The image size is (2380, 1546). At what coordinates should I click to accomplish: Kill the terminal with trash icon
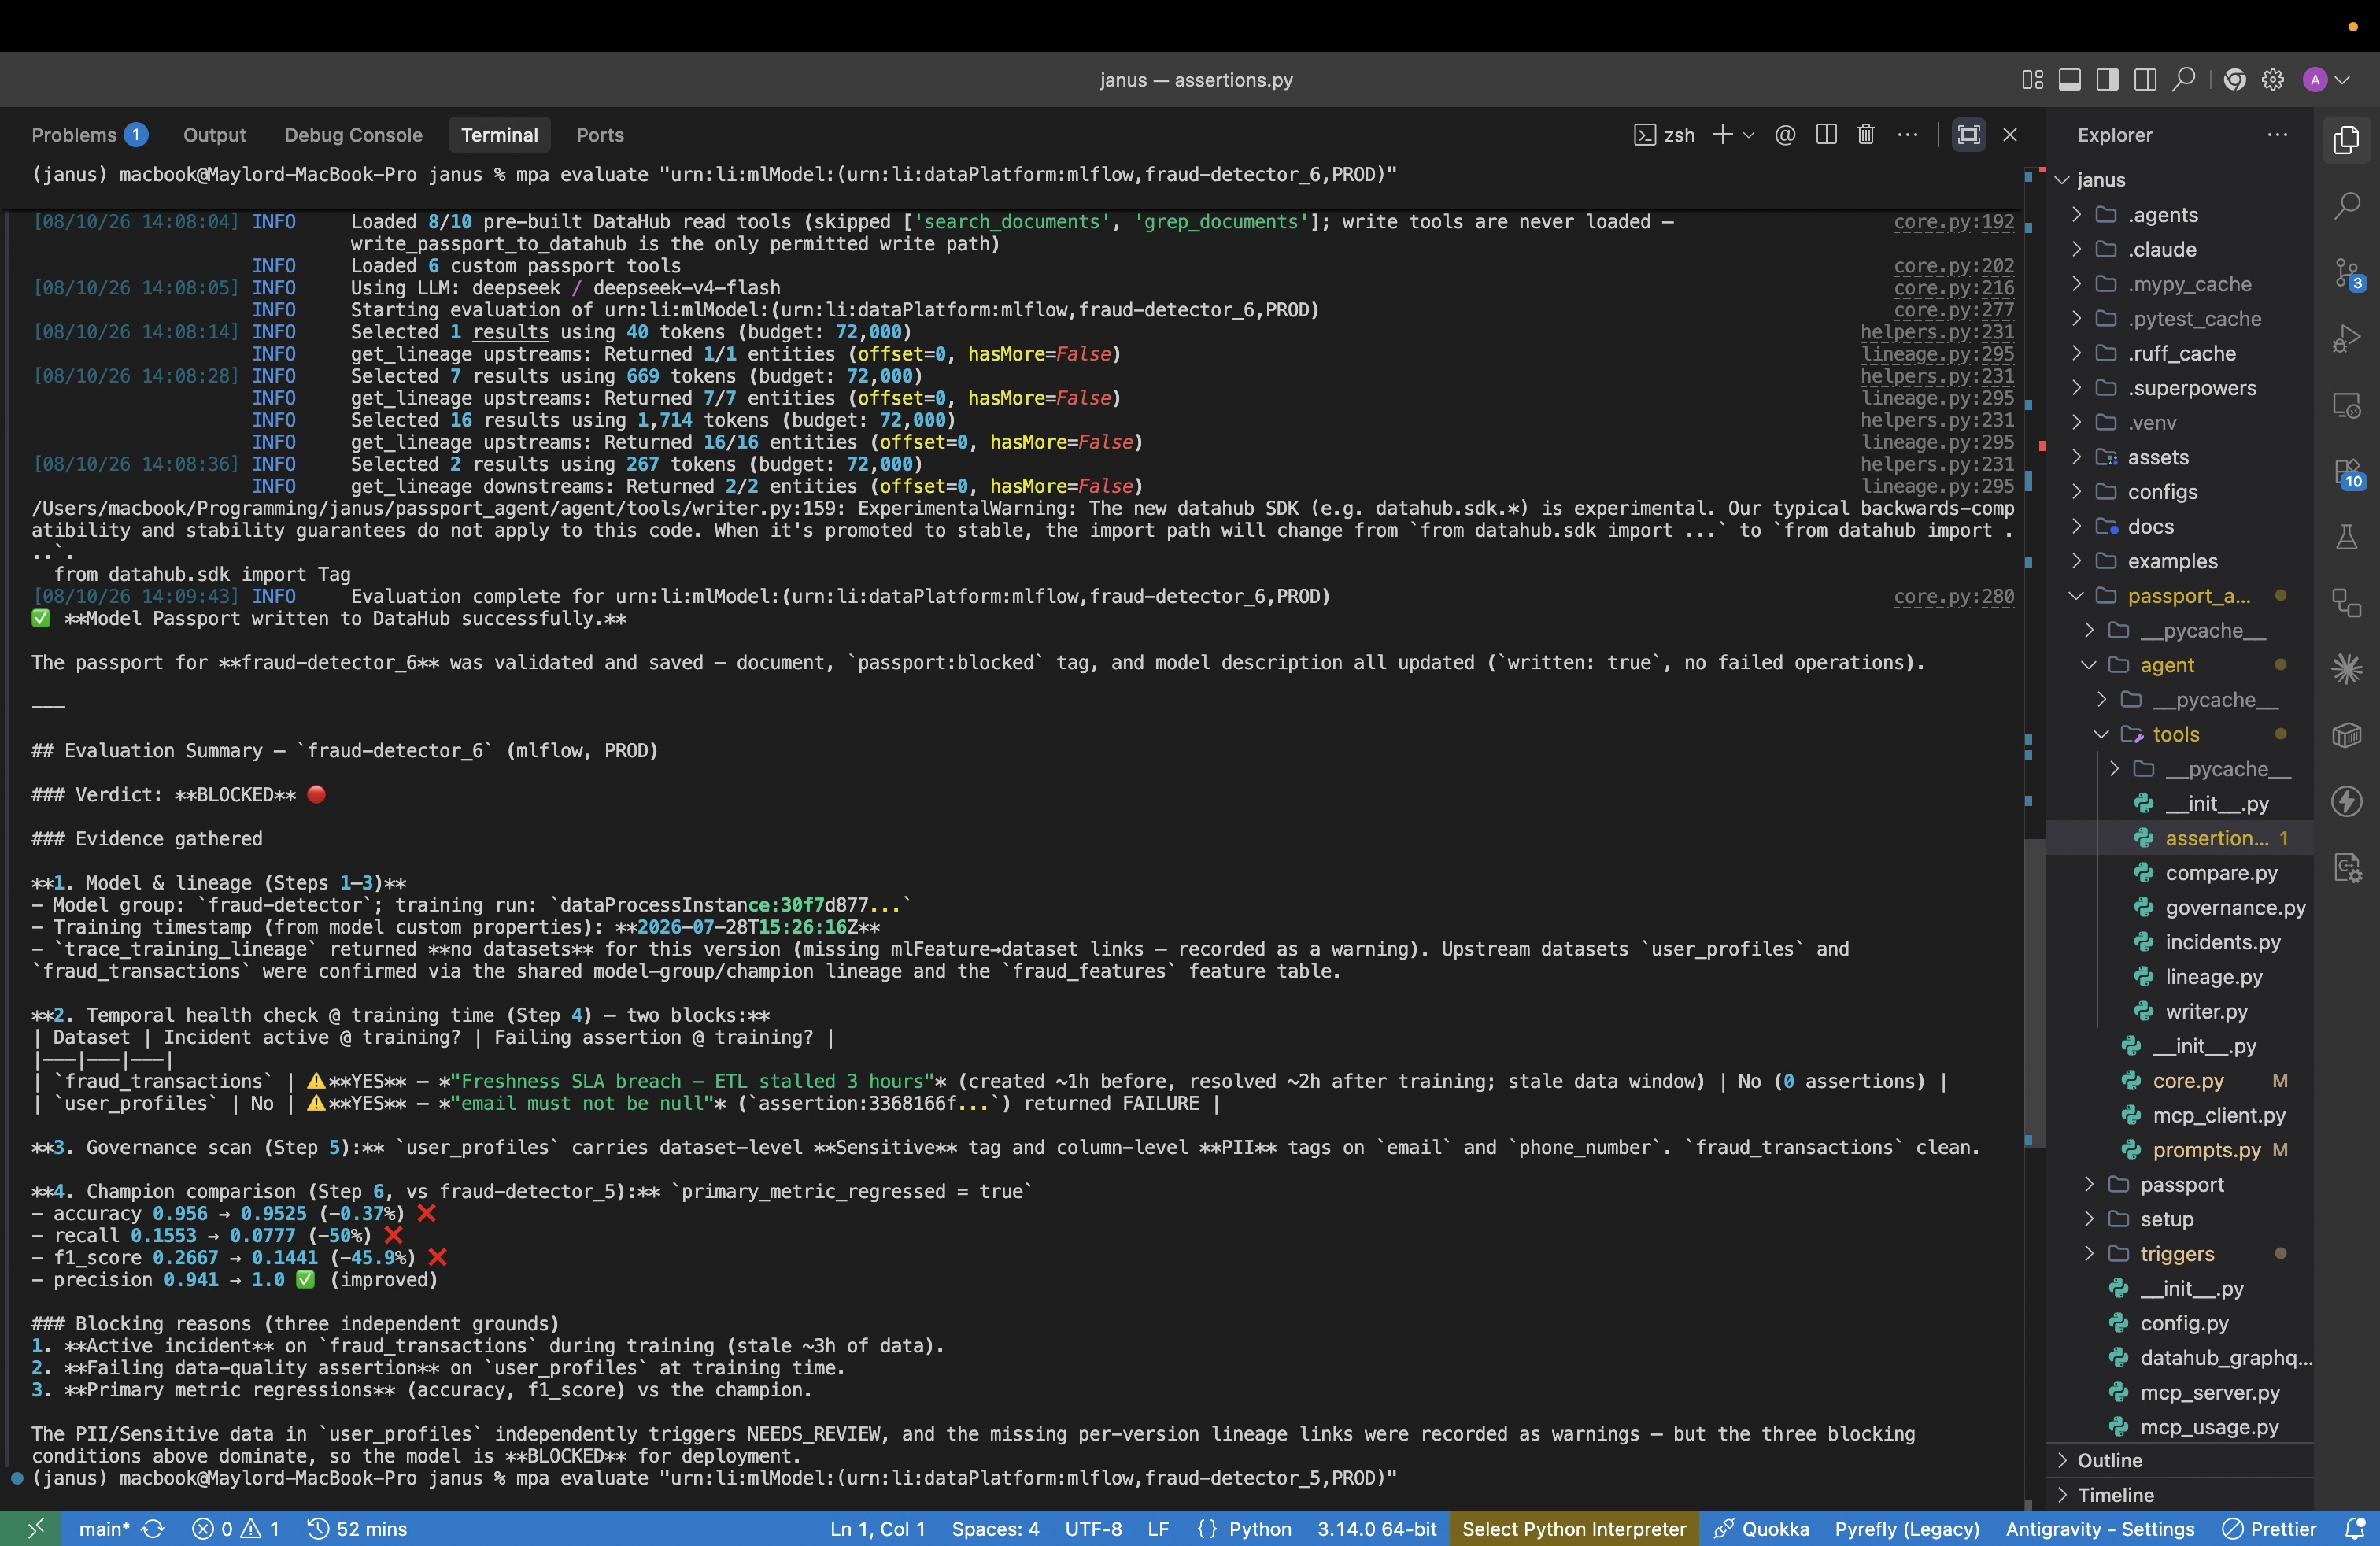click(x=1865, y=135)
